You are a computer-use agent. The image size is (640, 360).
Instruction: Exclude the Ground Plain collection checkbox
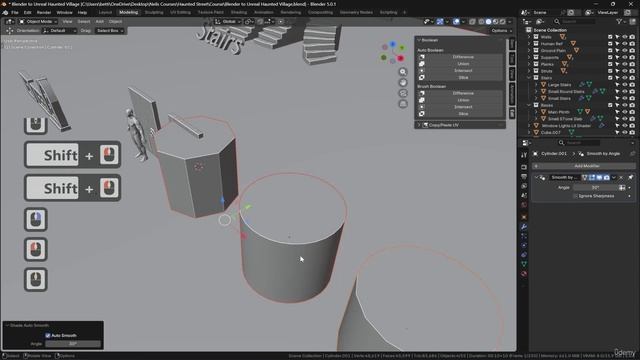[x=610, y=51]
